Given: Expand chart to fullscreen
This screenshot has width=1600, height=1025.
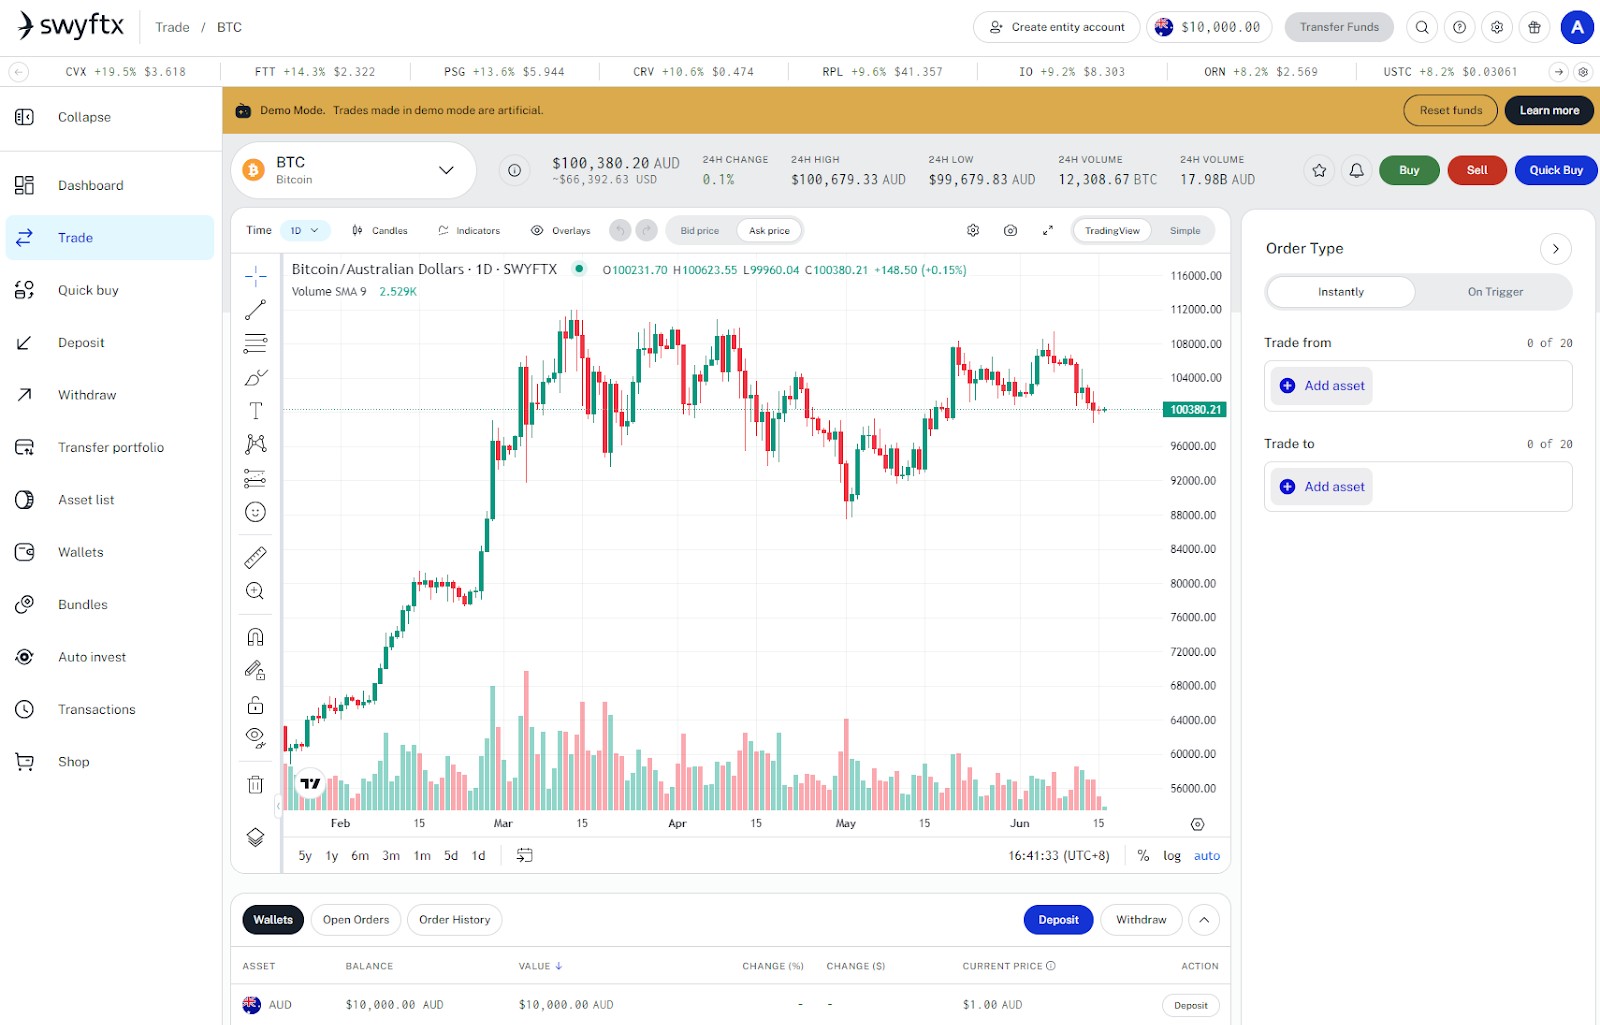Looking at the screenshot, I should coord(1048,231).
